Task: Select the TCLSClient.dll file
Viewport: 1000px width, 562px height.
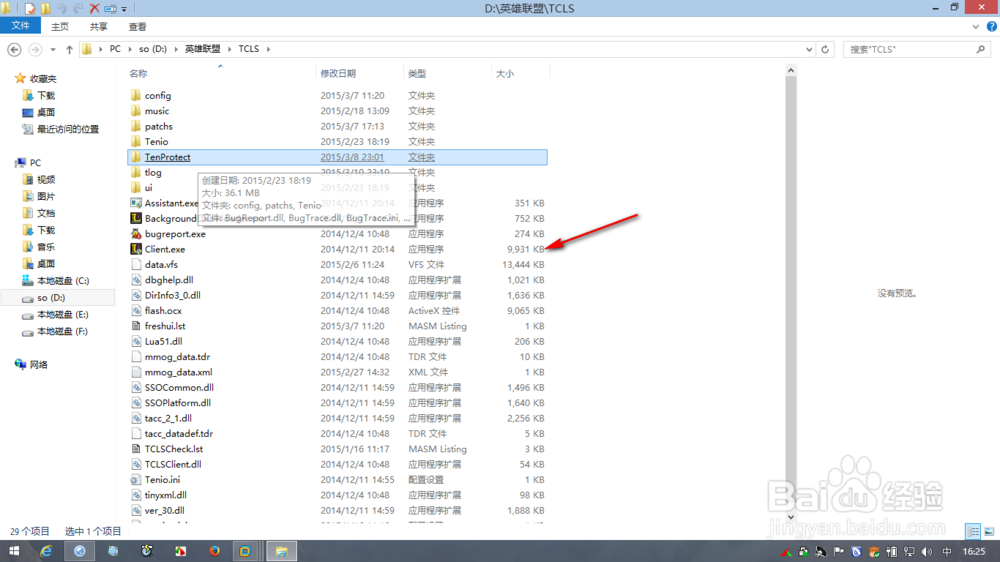Action: pyautogui.click(x=173, y=464)
